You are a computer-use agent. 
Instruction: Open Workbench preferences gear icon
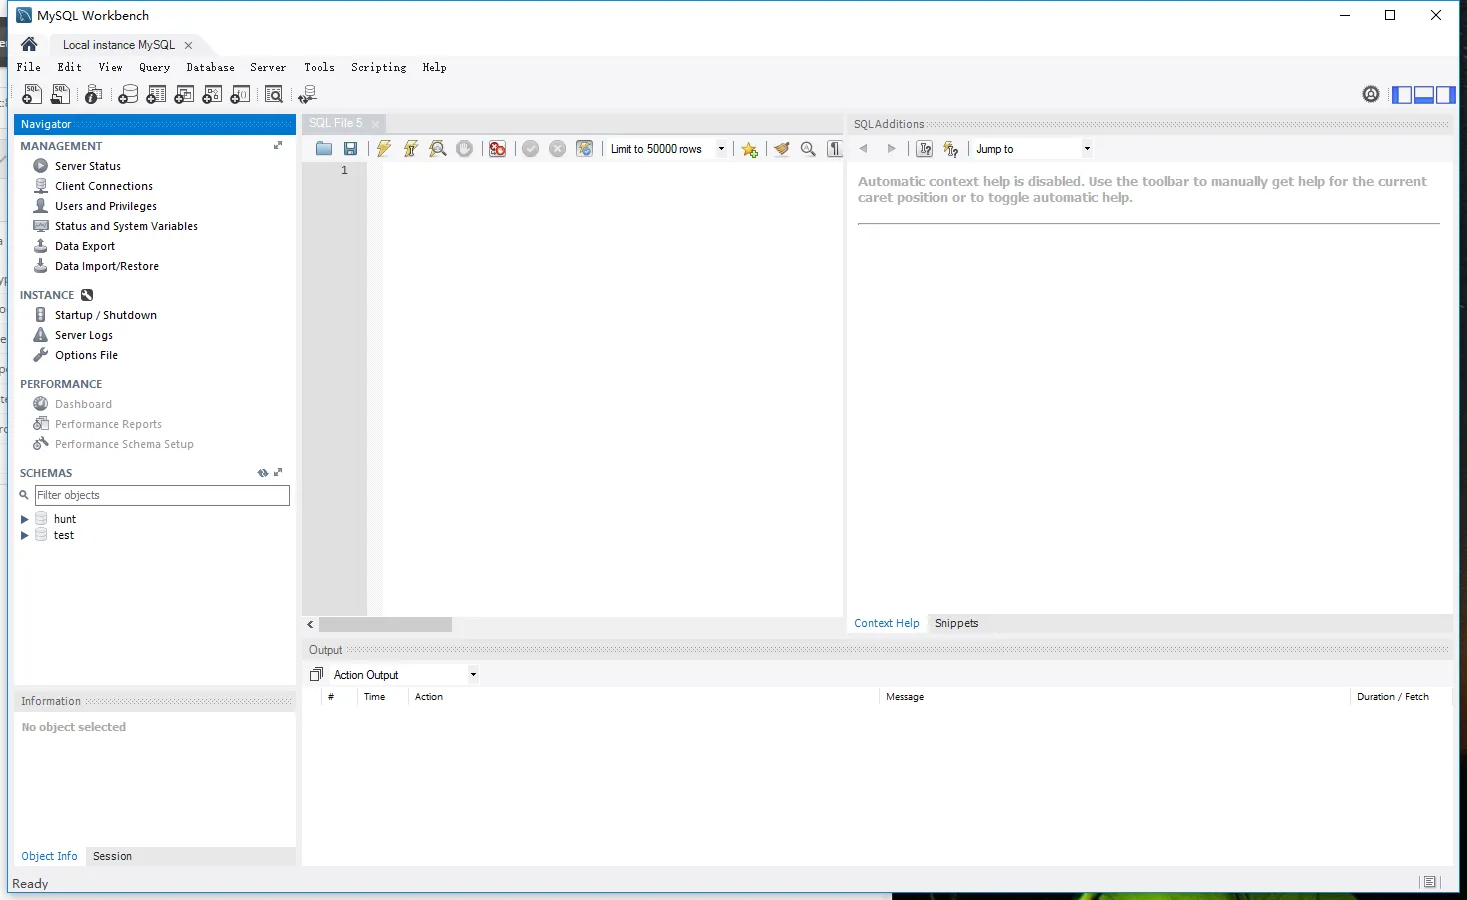(x=1371, y=94)
